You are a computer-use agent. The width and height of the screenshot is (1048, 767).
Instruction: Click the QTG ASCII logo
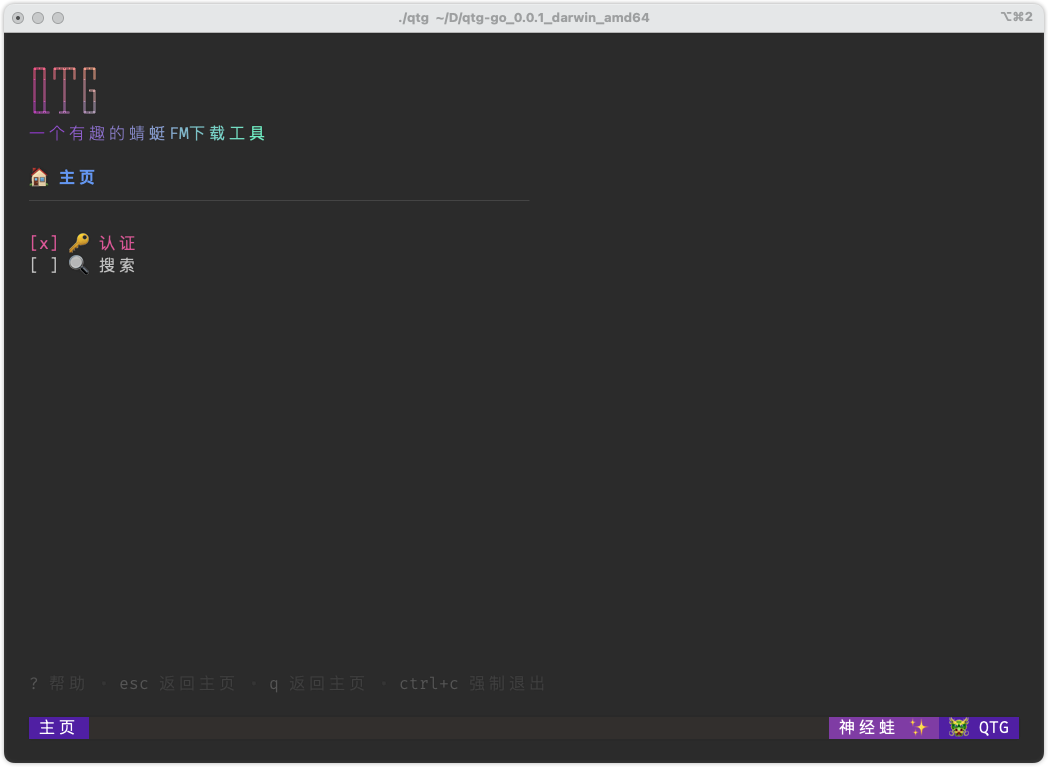pyautogui.click(x=65, y=90)
